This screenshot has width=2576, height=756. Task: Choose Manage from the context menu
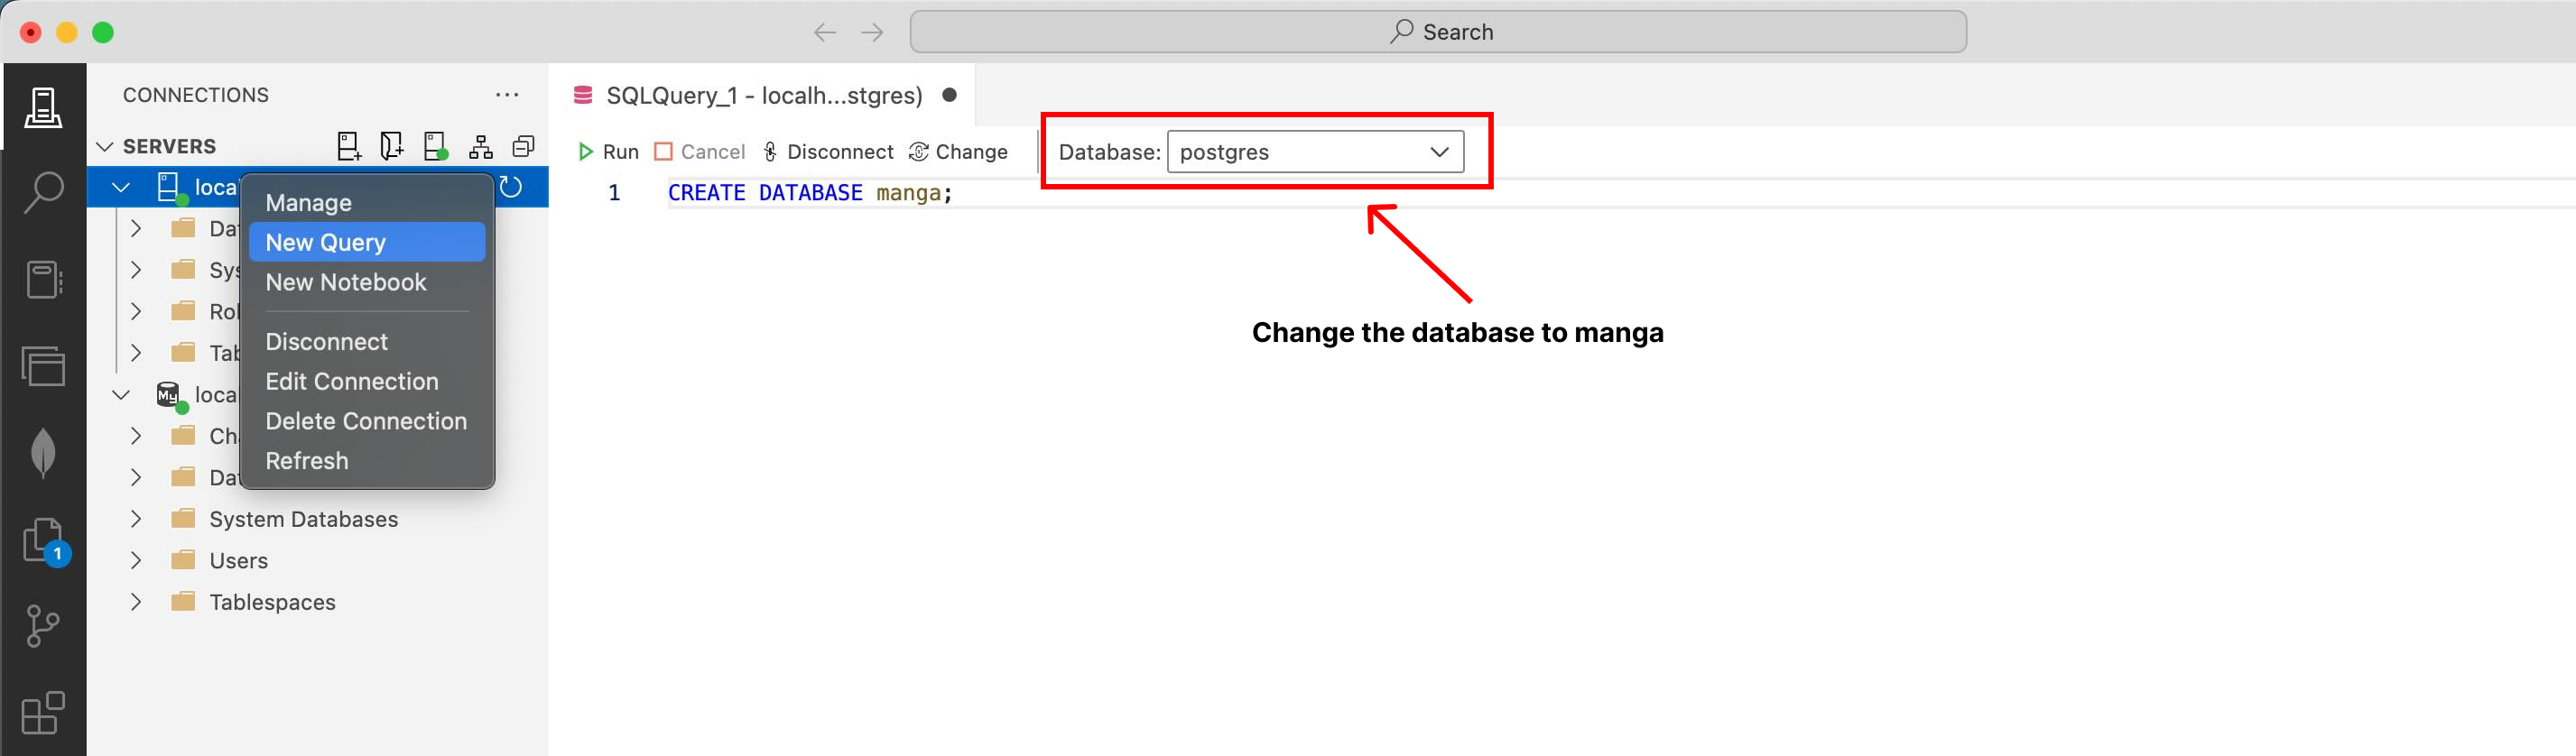(x=367, y=203)
